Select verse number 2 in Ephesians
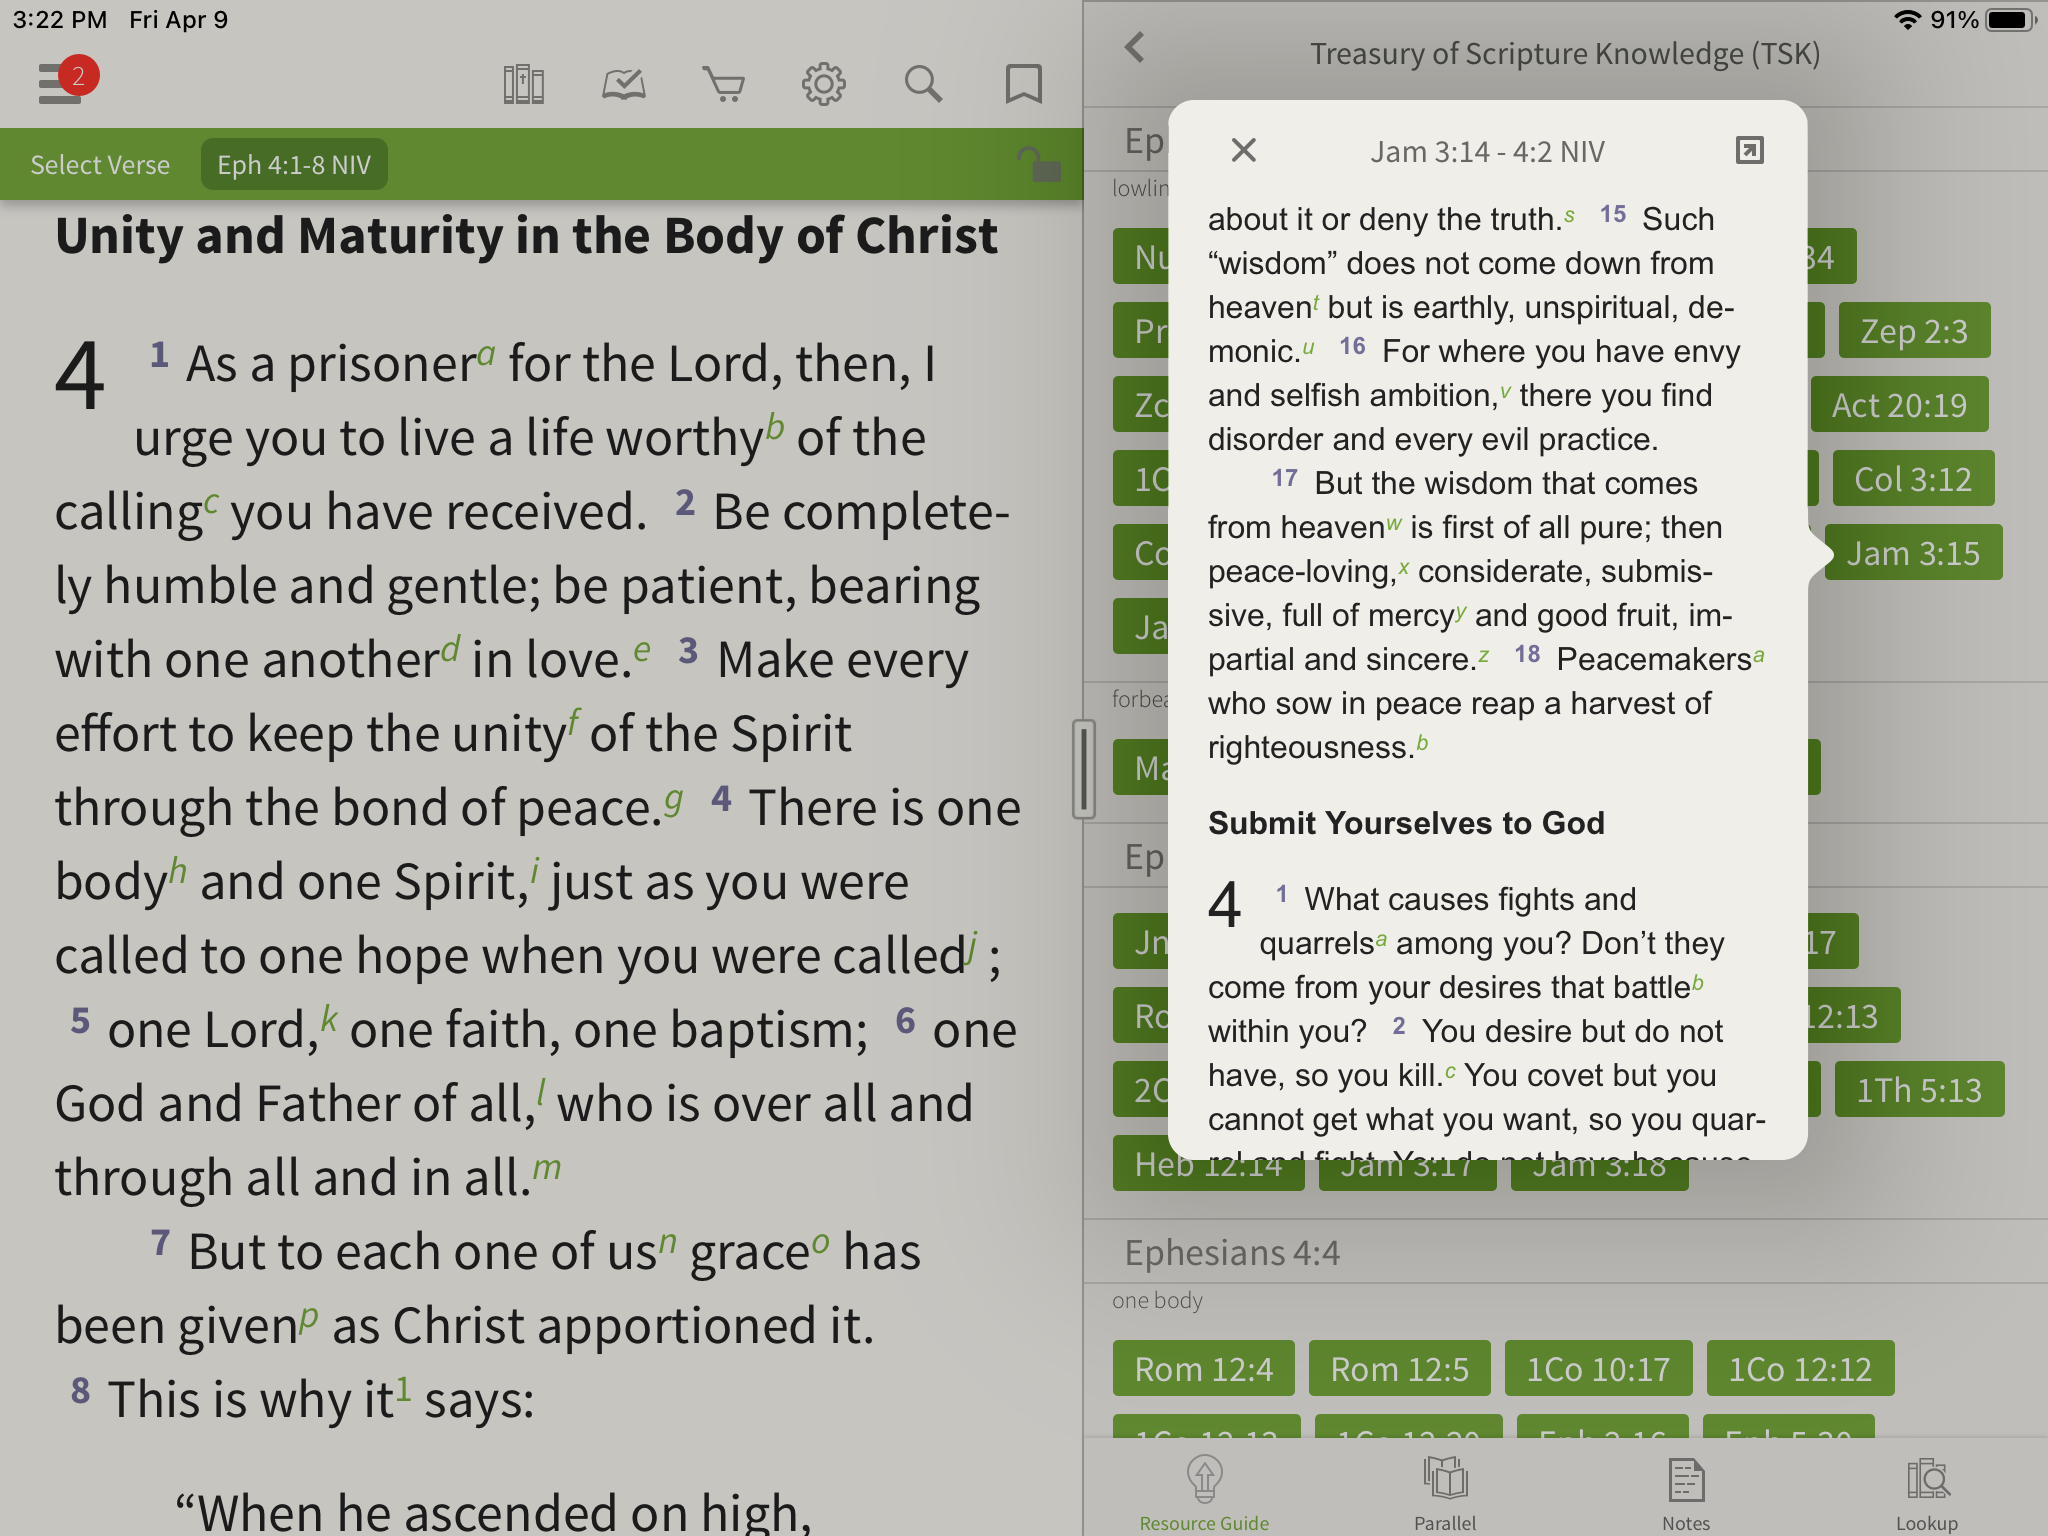This screenshot has height=1536, width=2048. 685,502
